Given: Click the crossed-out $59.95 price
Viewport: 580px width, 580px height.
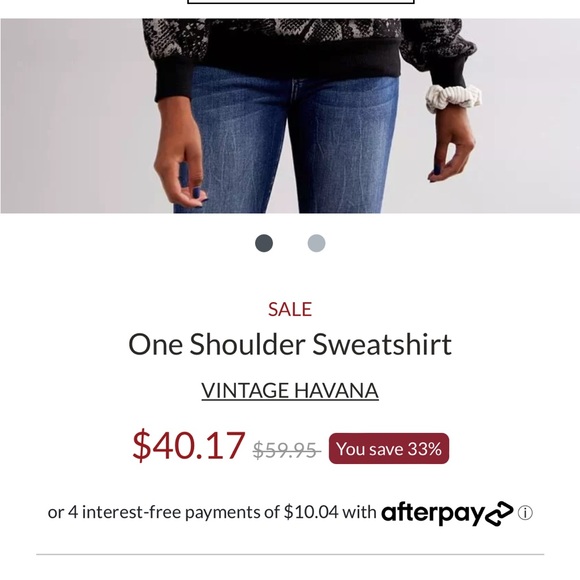Looking at the screenshot, I should pos(286,450).
